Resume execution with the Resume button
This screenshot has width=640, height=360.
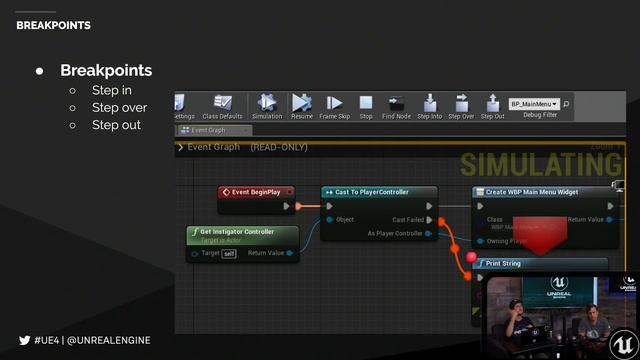click(302, 107)
